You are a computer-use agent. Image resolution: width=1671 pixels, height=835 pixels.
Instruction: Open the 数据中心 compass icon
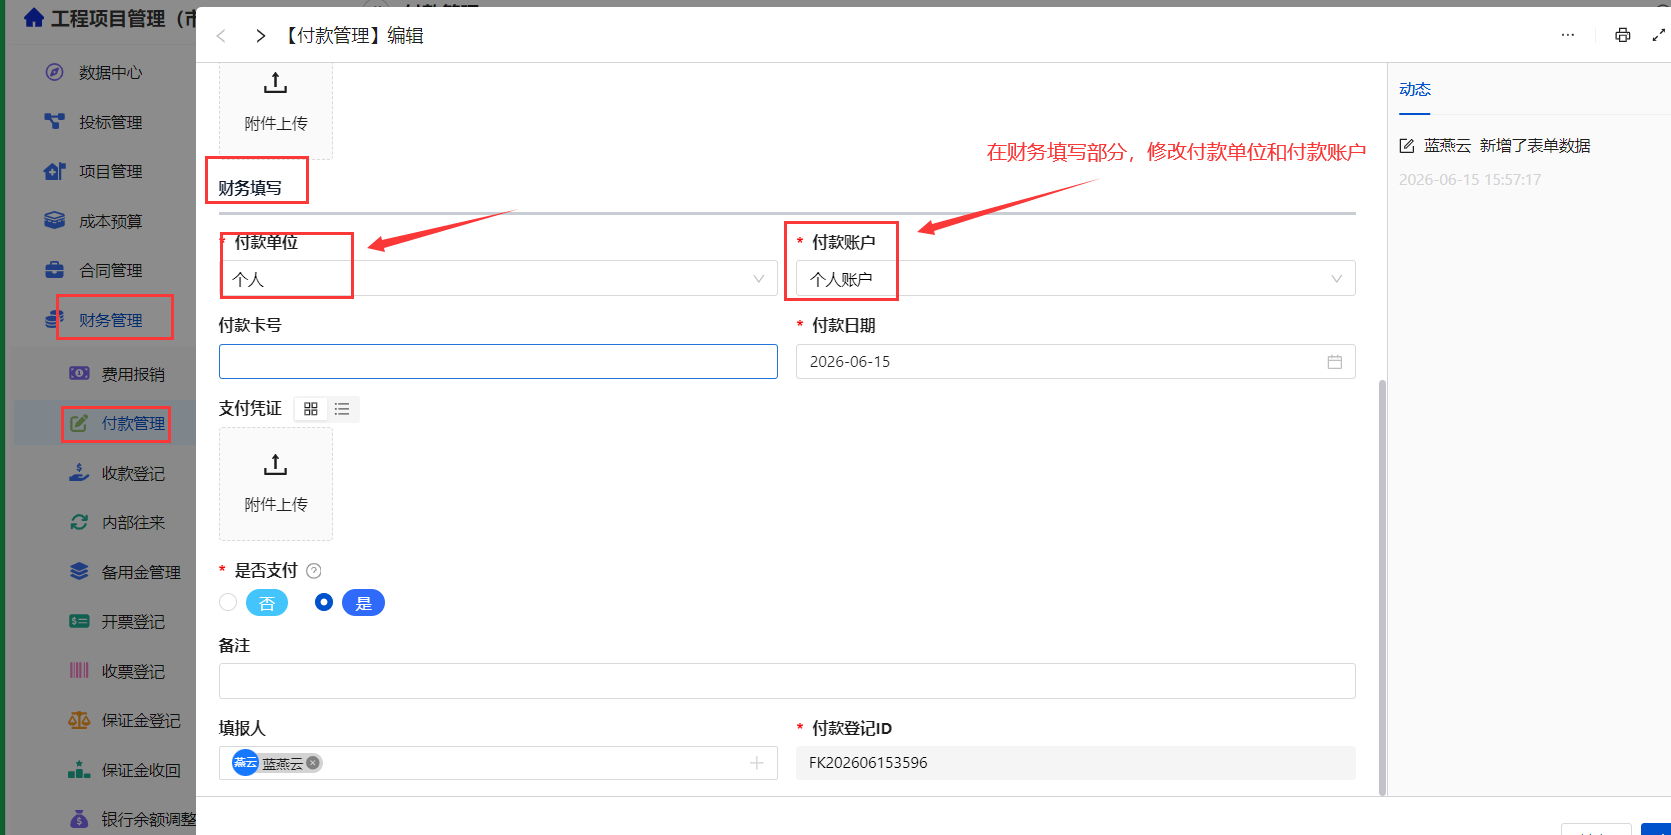(x=55, y=72)
